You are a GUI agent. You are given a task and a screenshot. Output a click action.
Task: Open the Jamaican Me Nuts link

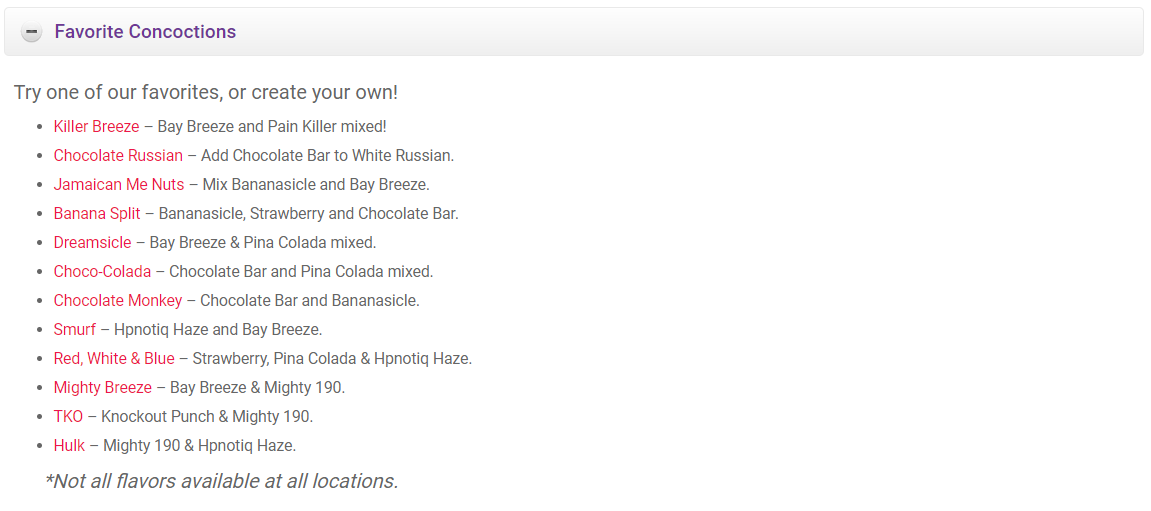click(x=119, y=185)
